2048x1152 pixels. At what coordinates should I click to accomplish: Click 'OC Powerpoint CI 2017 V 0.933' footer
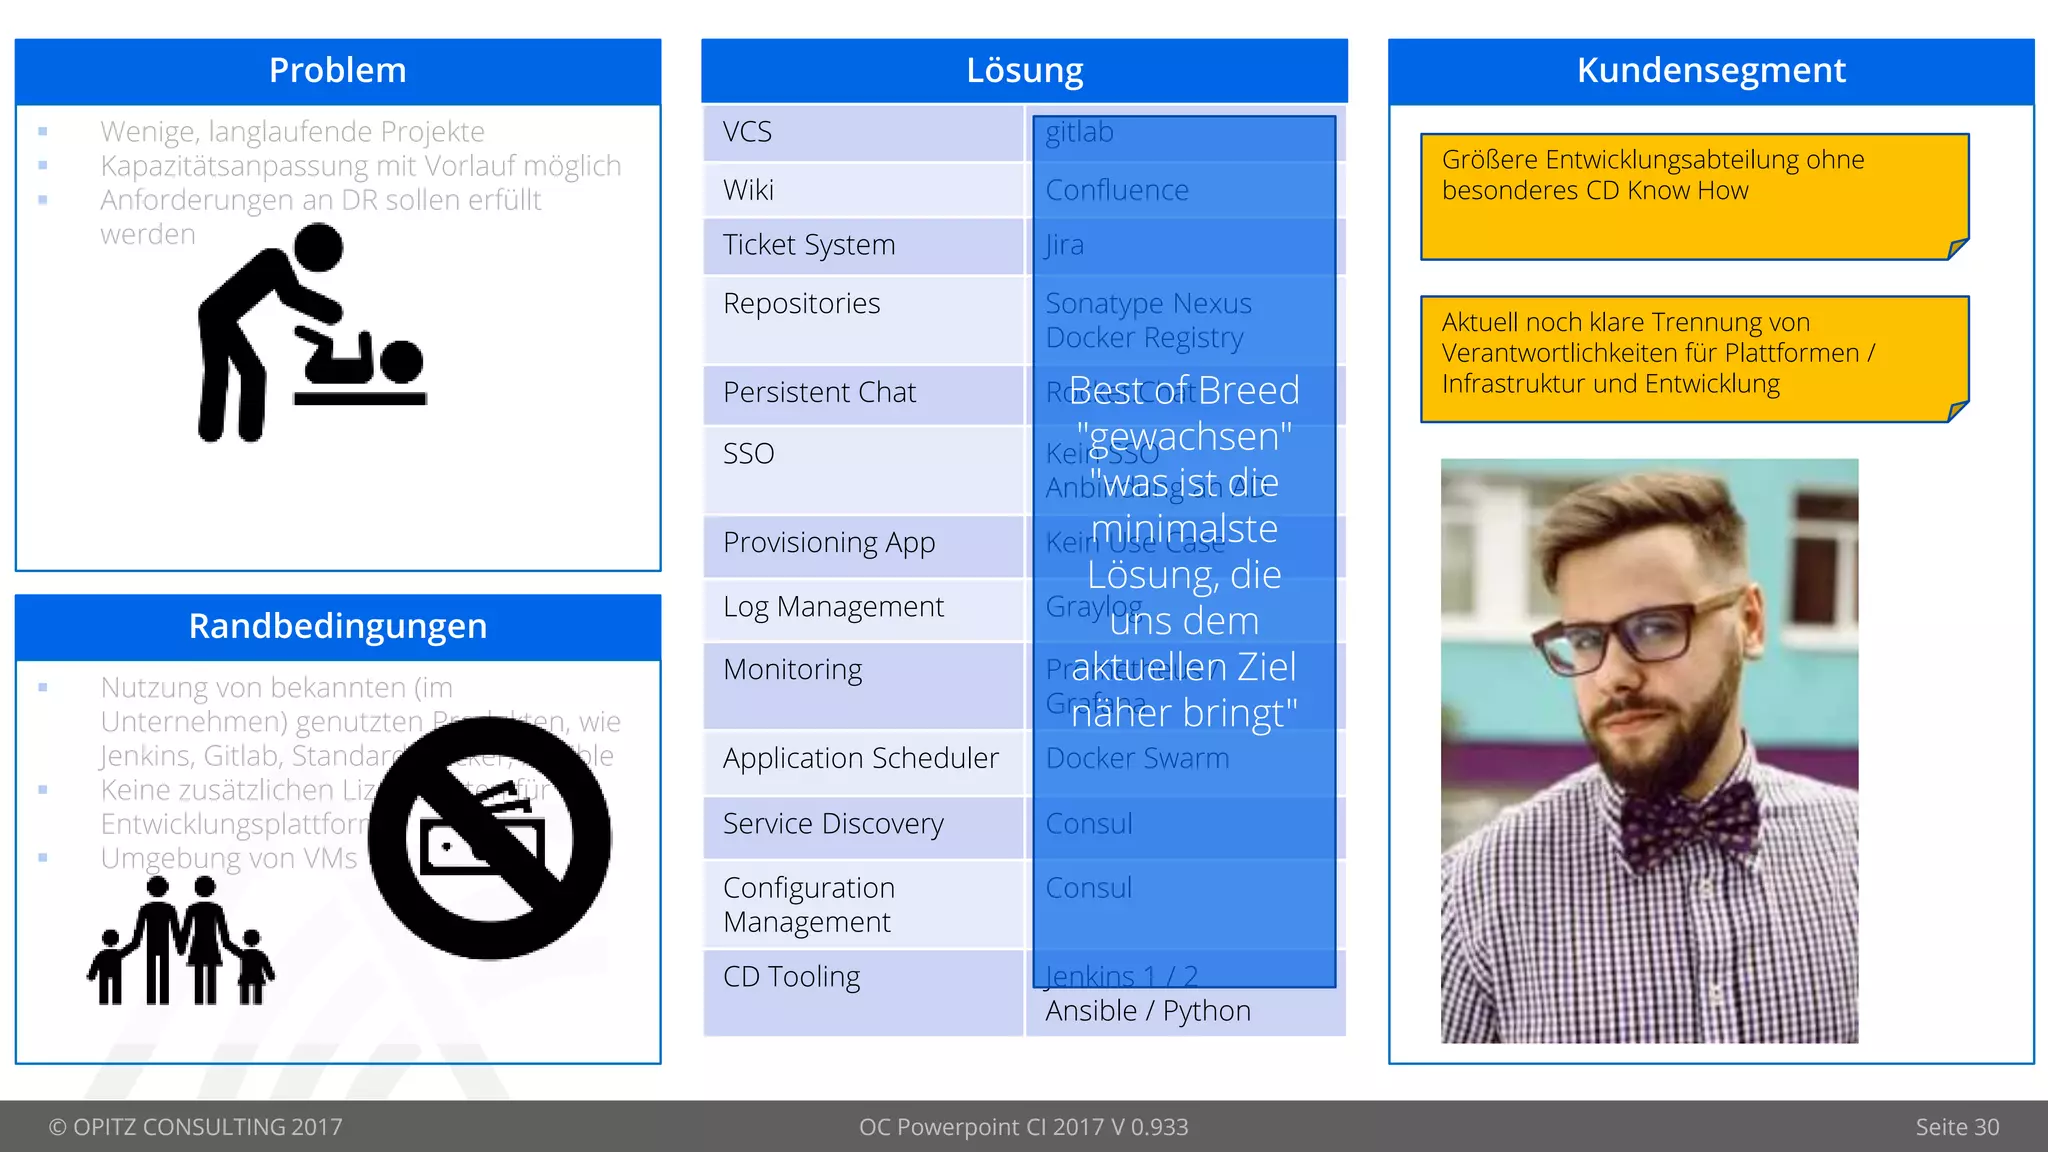click(1024, 1127)
